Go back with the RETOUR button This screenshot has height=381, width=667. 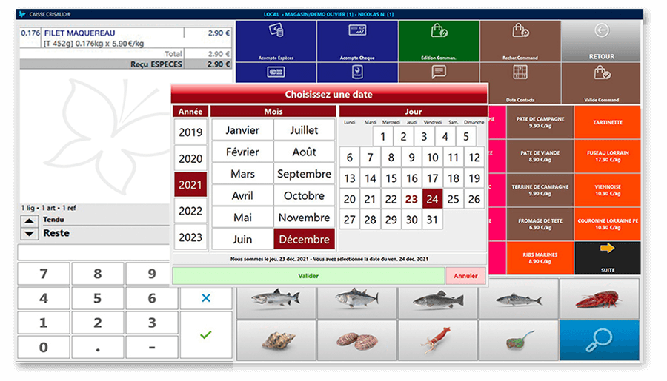point(601,41)
